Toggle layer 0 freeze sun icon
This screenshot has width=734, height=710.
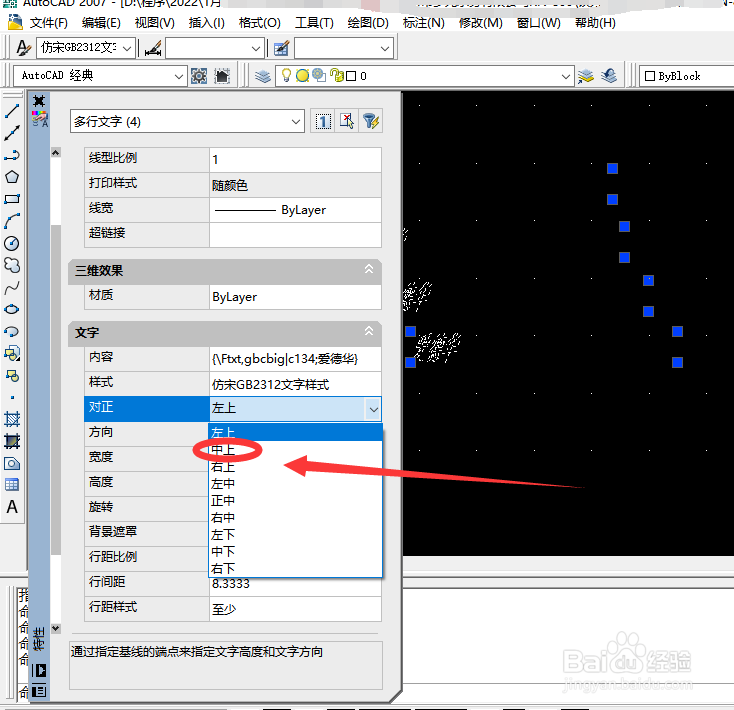pos(302,75)
